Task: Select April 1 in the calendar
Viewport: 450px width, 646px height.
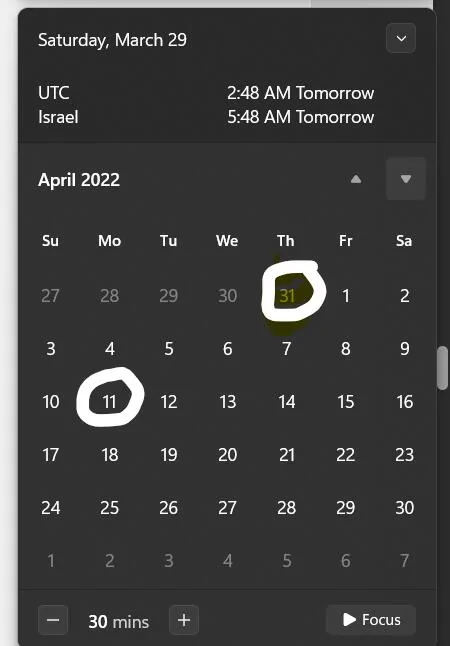Action: click(346, 296)
